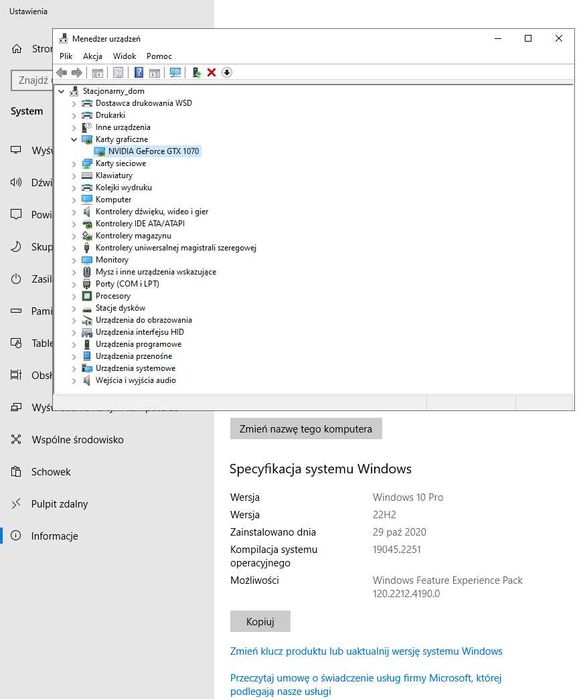Image resolution: width=581 pixels, height=699 pixels.
Task: Expand the Monitory node
Action: coord(74,260)
